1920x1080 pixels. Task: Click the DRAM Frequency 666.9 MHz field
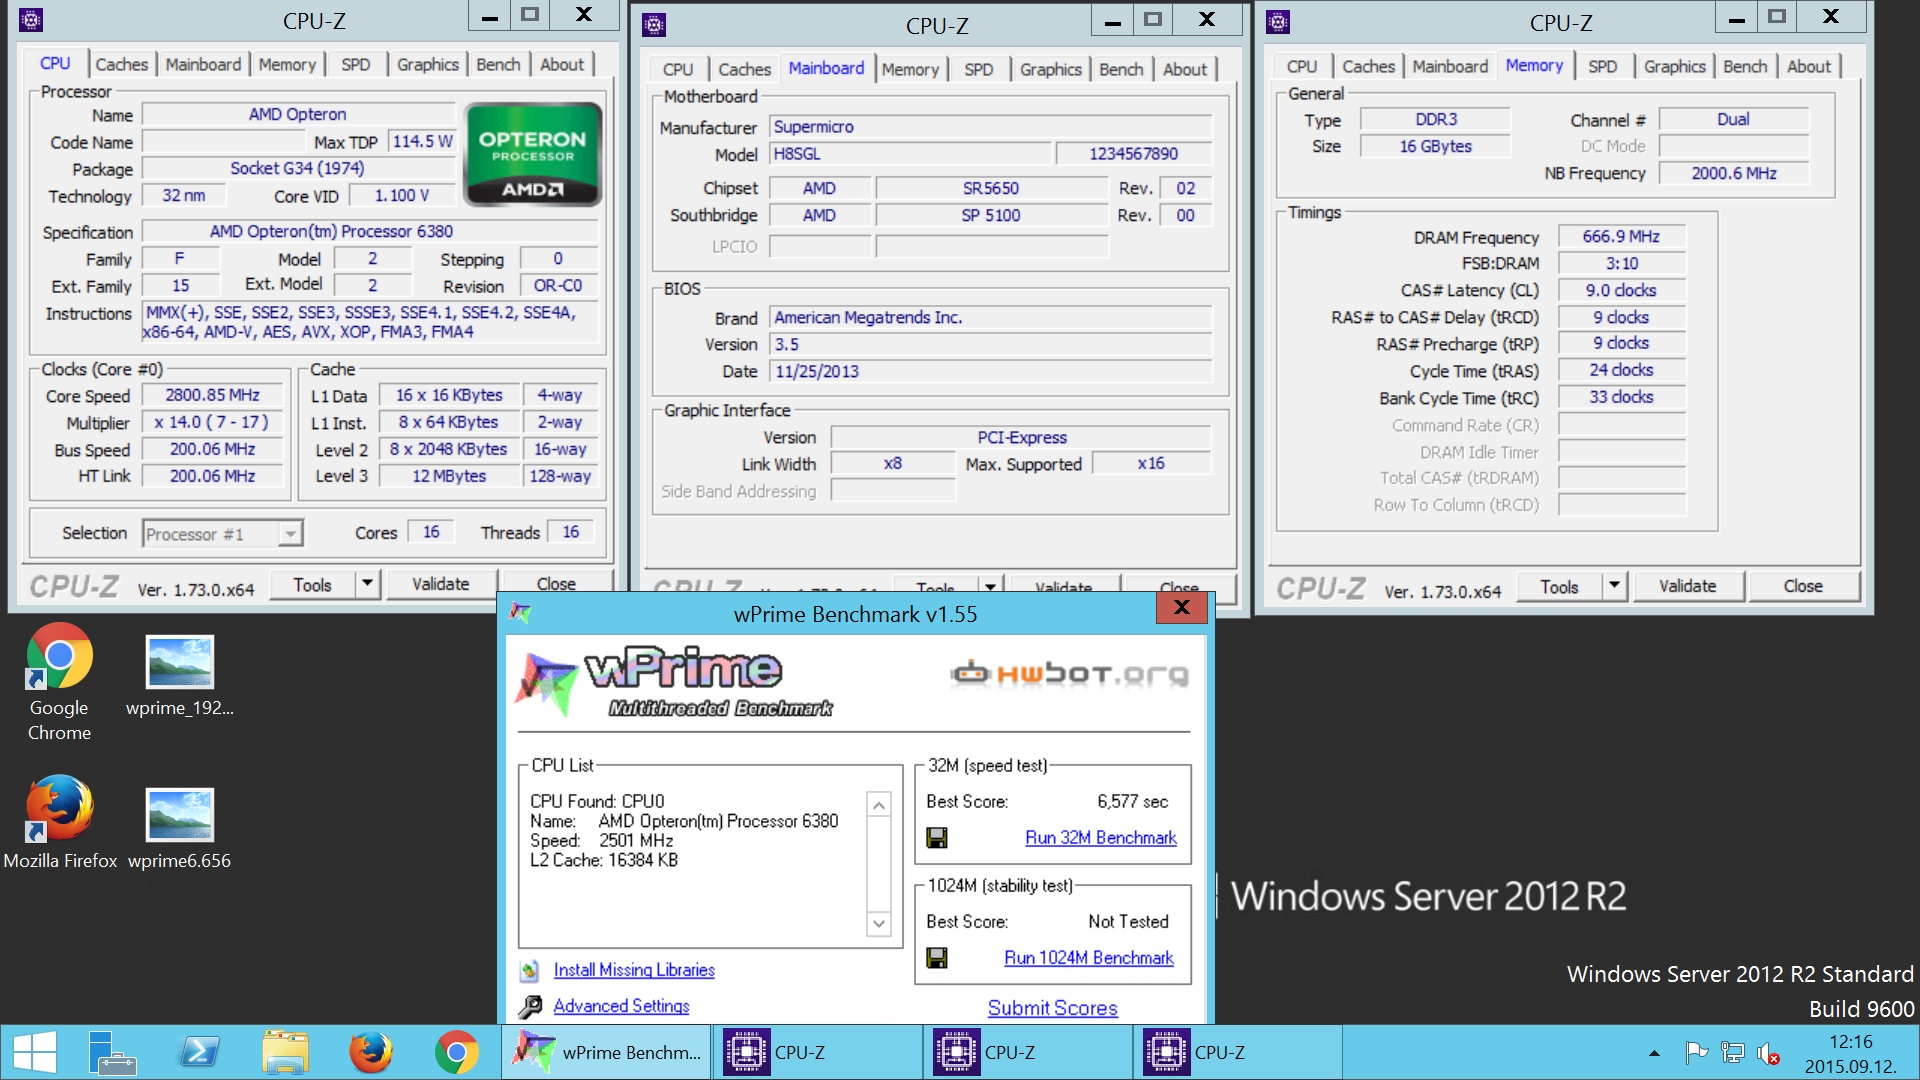click(x=1621, y=237)
